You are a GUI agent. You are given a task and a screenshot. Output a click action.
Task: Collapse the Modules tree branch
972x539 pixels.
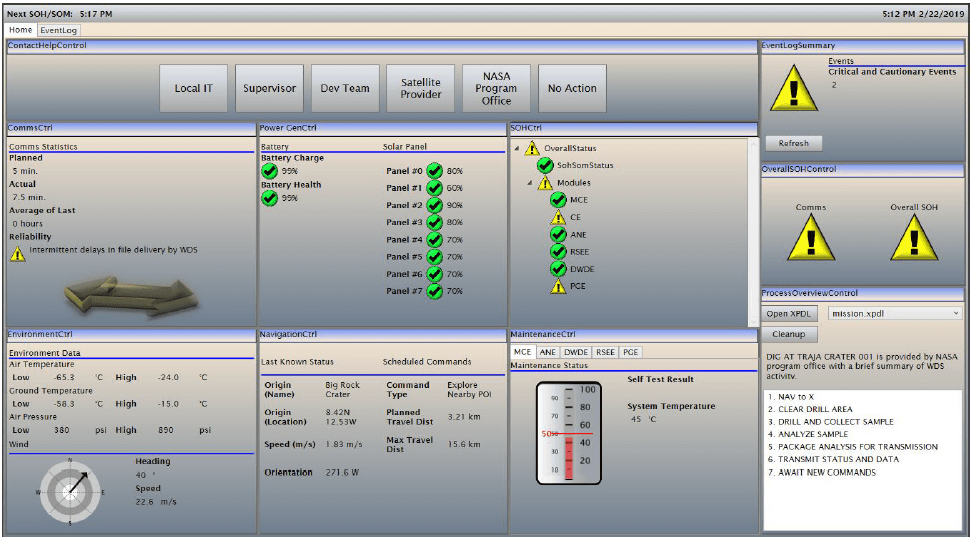pos(530,183)
